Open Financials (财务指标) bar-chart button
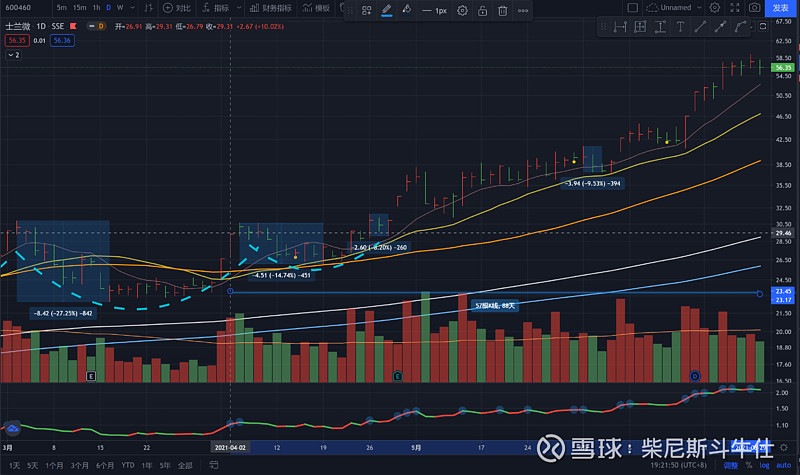Screen dimensions: 800x475 coord(270,8)
